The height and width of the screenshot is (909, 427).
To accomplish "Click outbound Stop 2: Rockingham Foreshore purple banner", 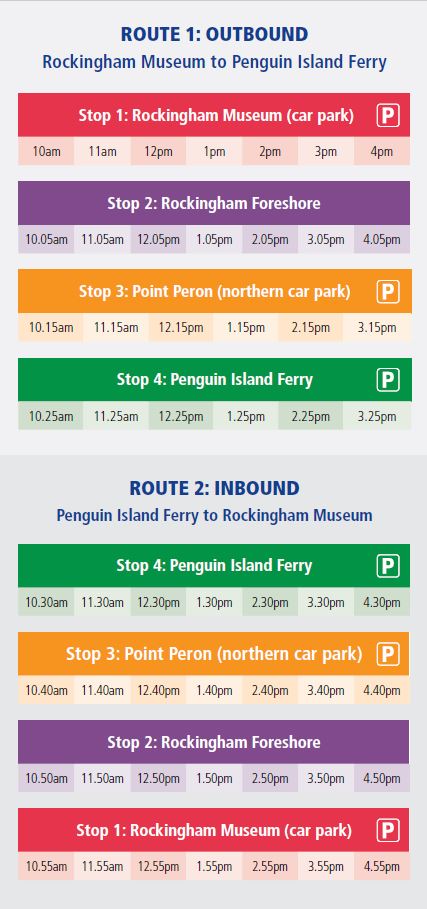I will [214, 203].
